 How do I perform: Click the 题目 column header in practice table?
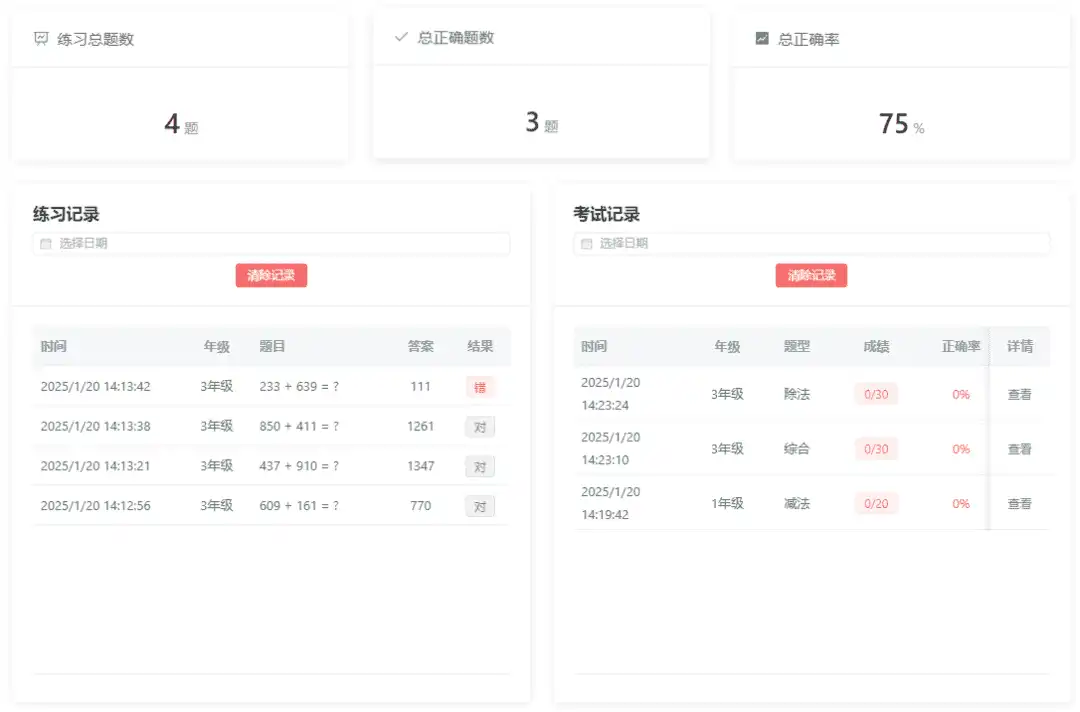272,346
